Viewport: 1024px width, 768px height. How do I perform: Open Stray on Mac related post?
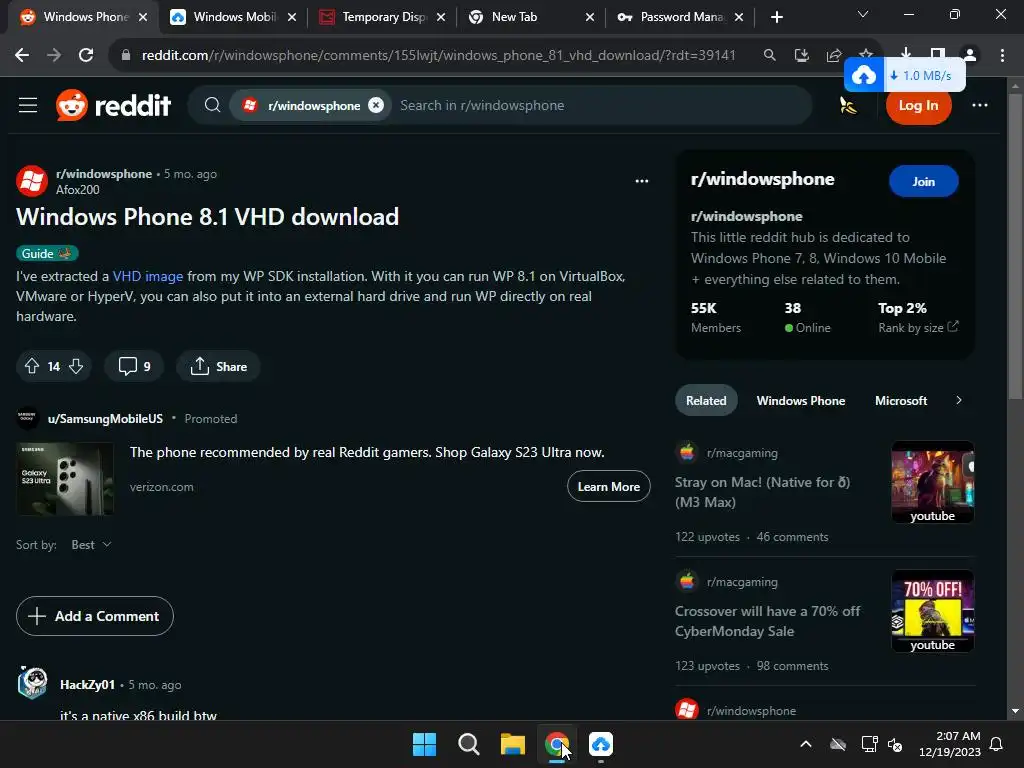(762, 492)
